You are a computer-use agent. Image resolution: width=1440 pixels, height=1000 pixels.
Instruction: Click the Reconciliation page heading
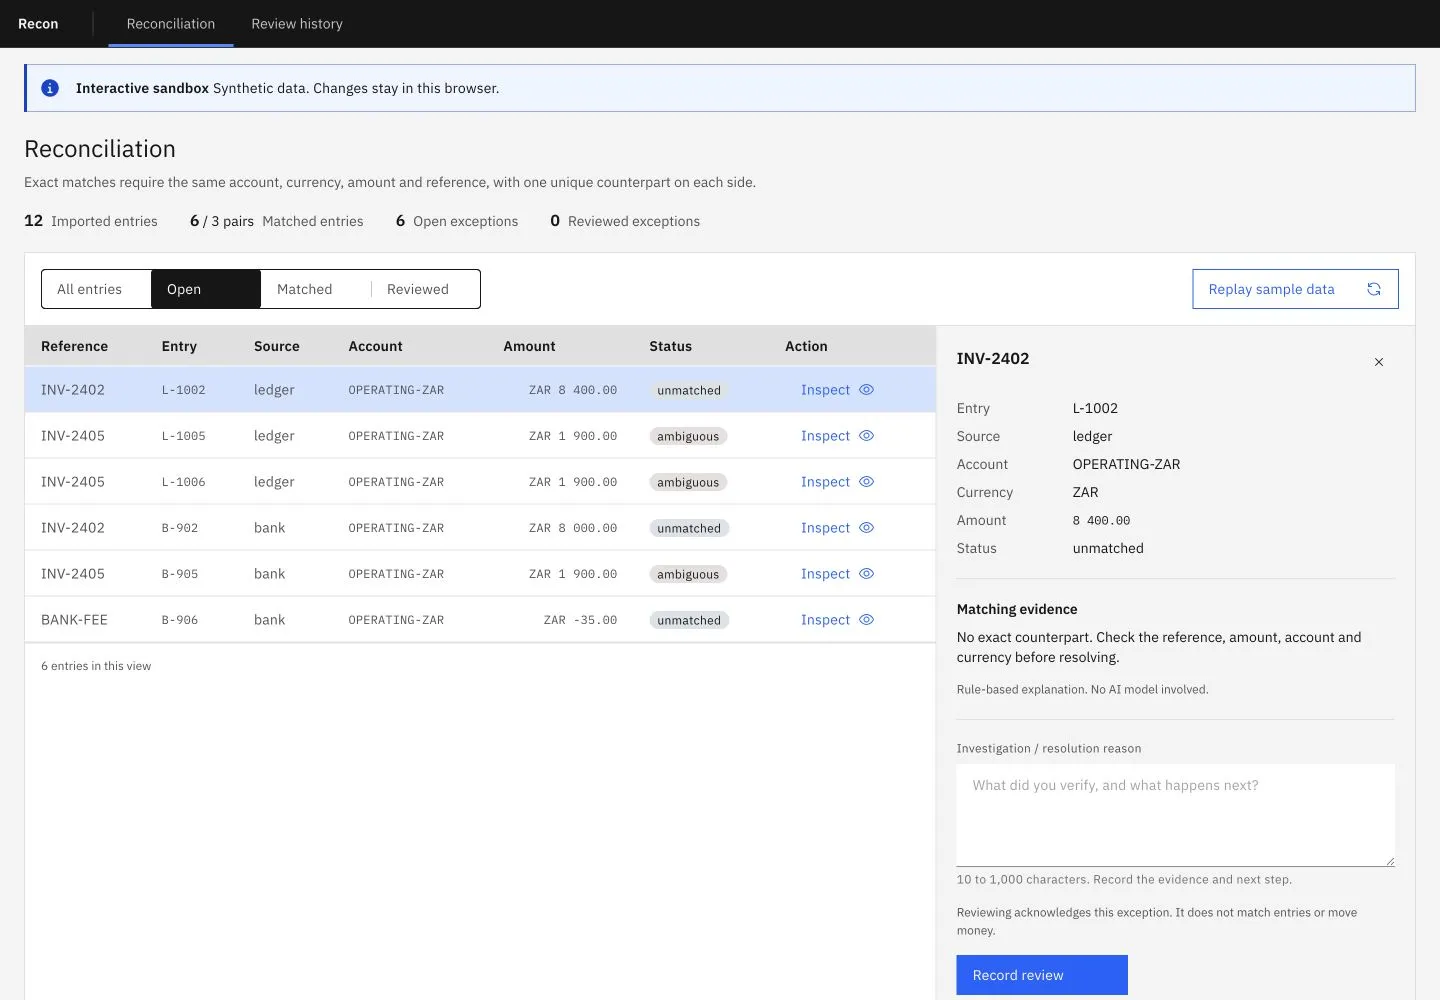pos(100,149)
